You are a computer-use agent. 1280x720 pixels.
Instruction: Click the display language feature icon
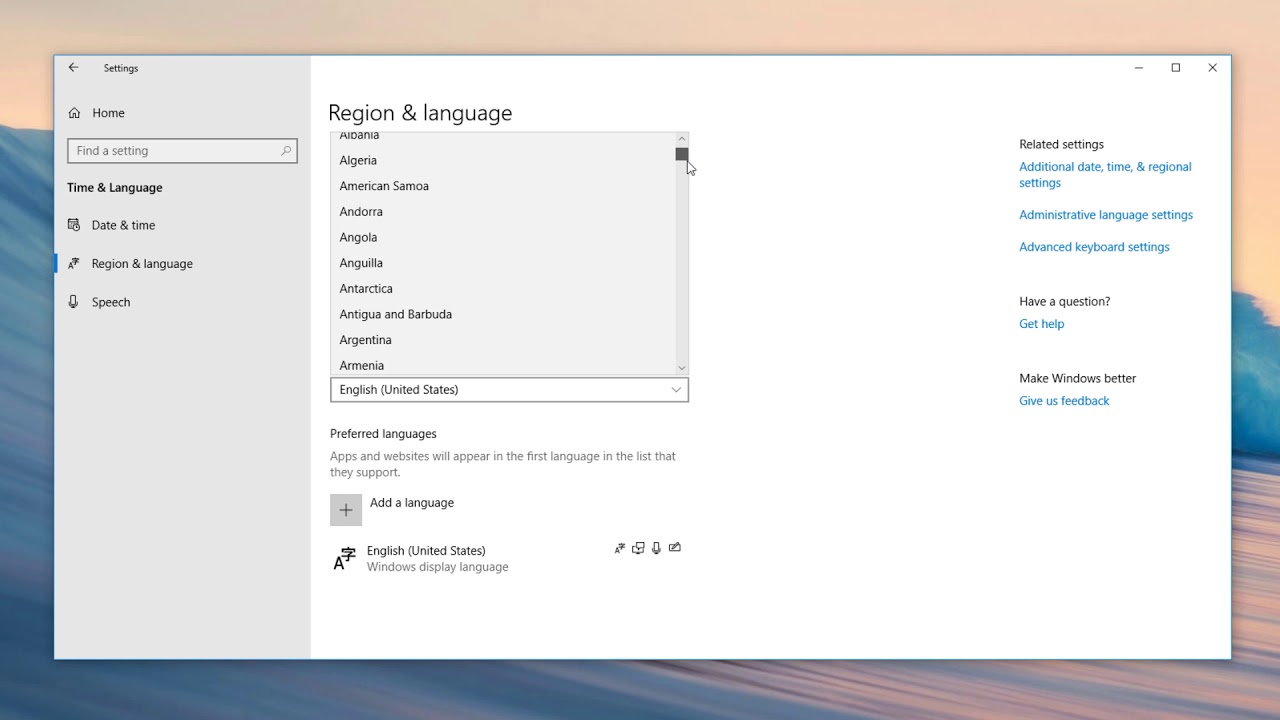point(620,548)
